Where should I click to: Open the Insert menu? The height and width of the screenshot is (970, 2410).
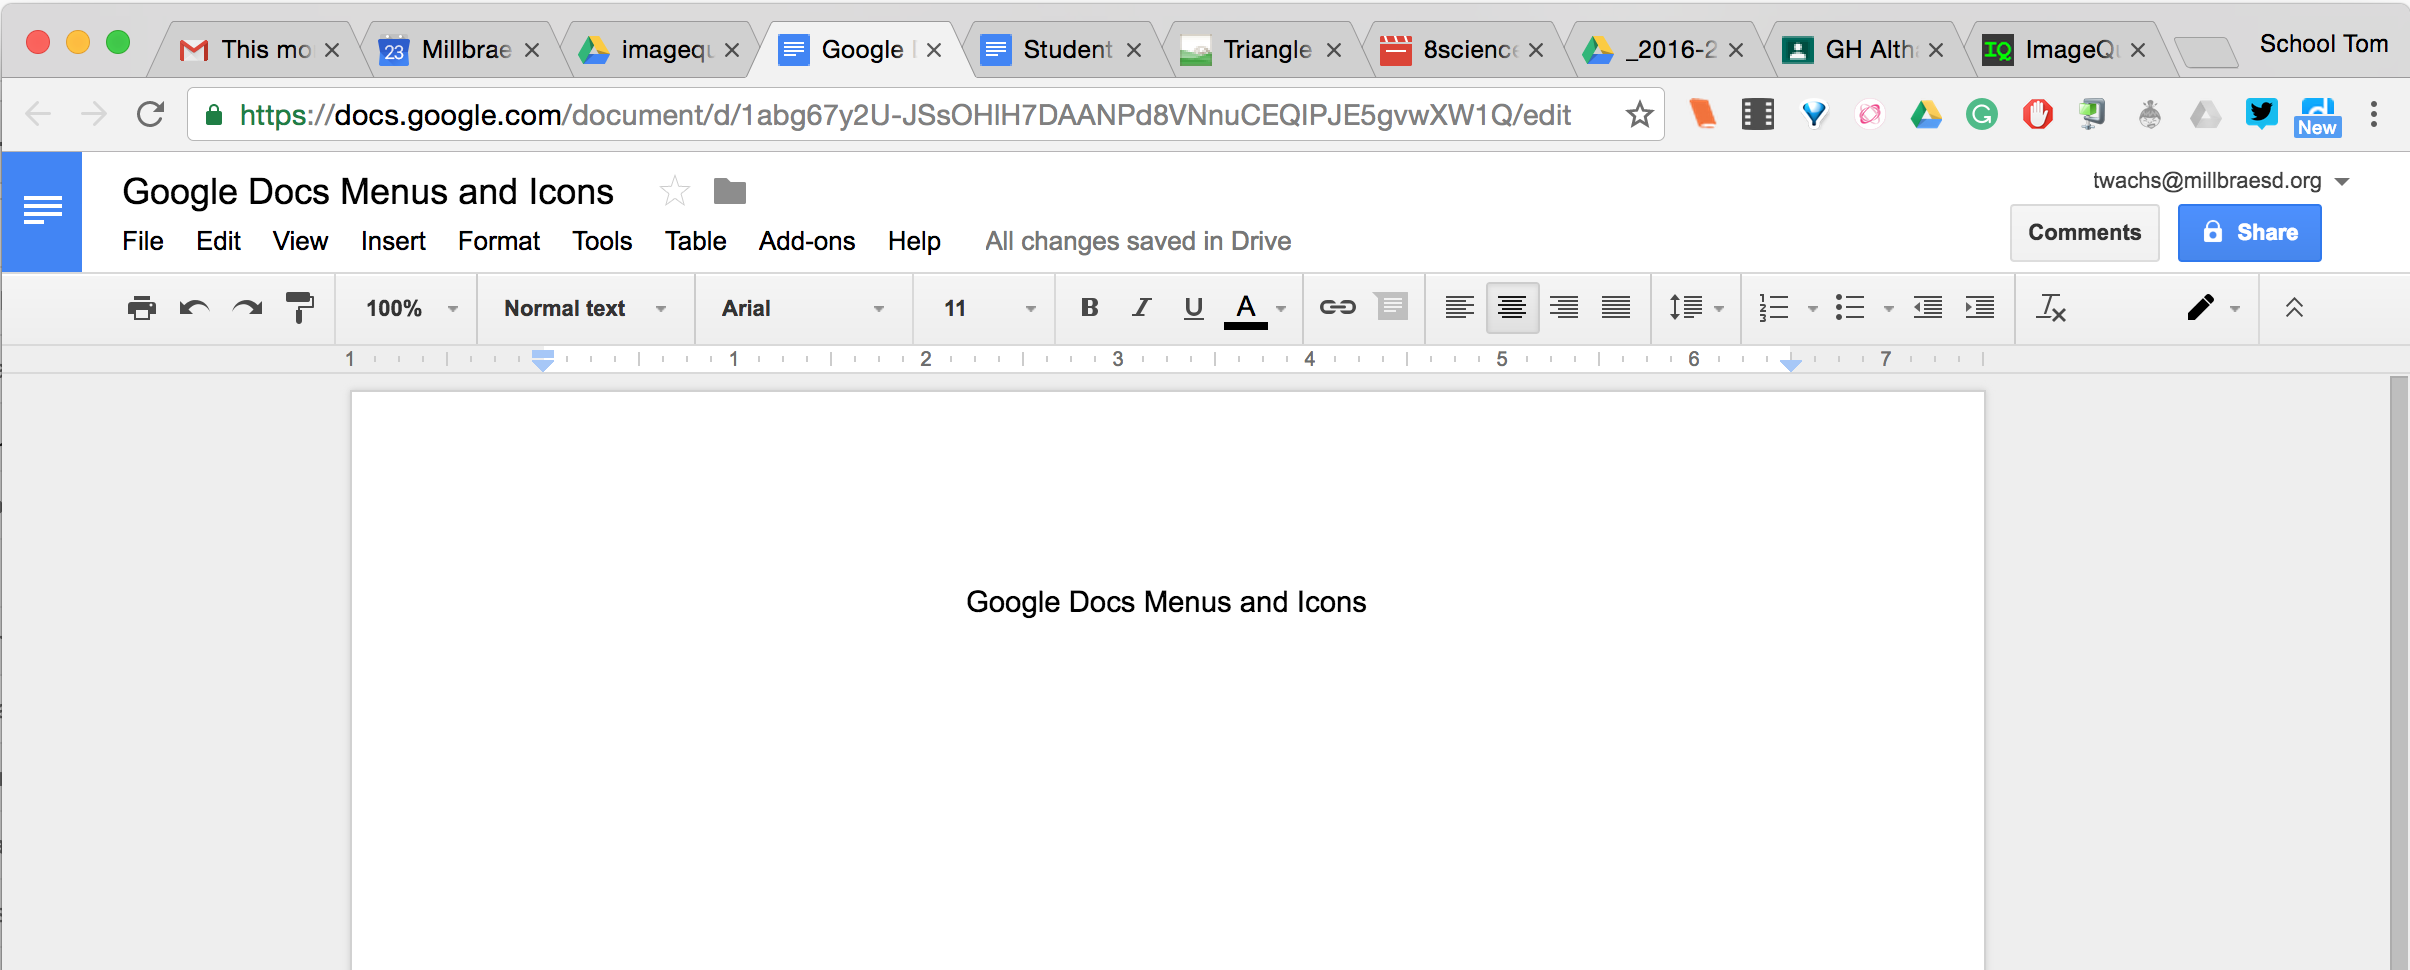393,241
